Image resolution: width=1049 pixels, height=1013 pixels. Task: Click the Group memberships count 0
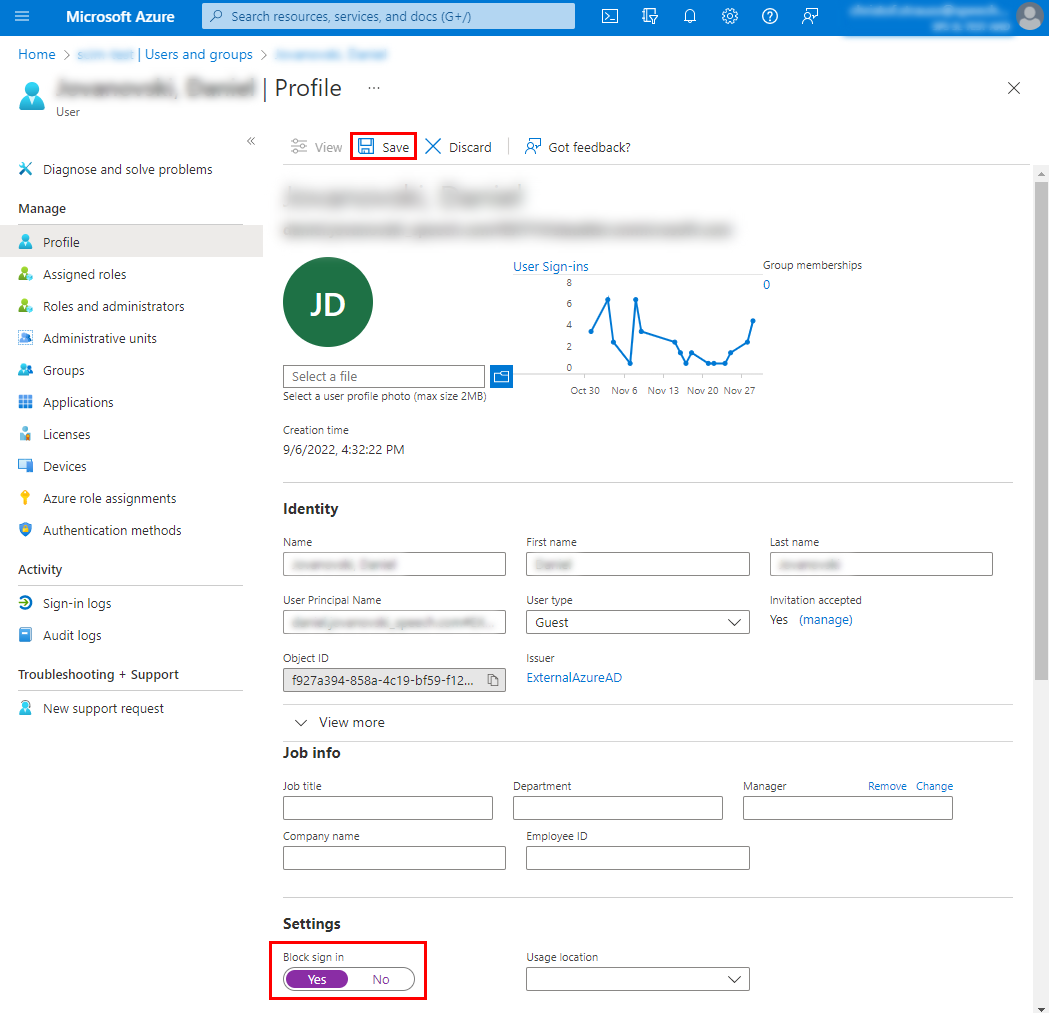(x=767, y=285)
